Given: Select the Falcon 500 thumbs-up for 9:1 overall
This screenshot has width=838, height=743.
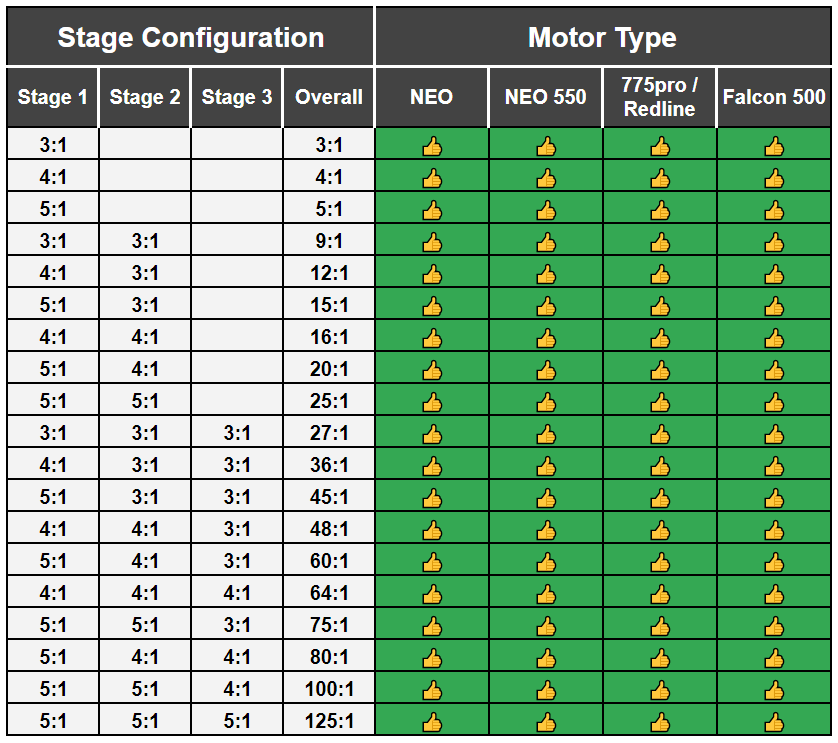Looking at the screenshot, I should click(774, 243).
